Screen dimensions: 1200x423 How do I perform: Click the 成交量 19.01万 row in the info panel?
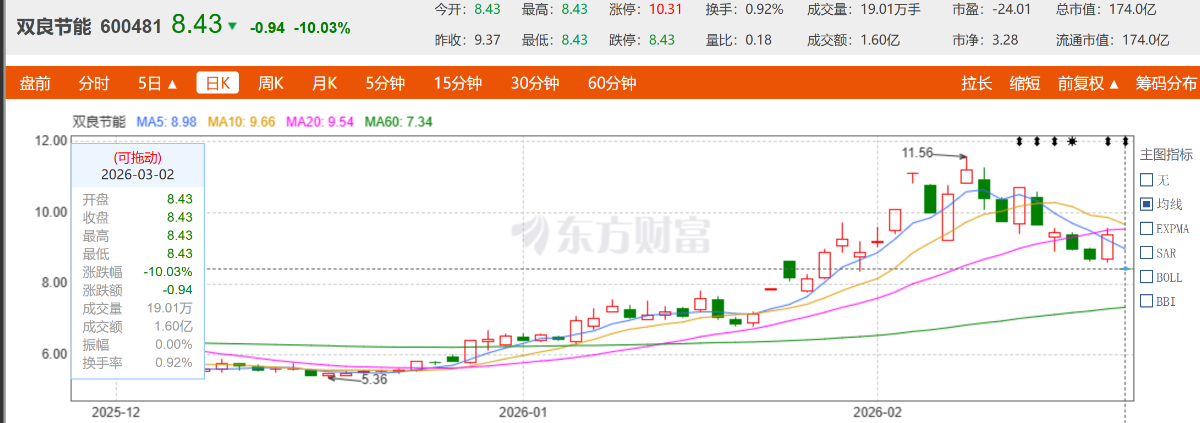pos(138,308)
